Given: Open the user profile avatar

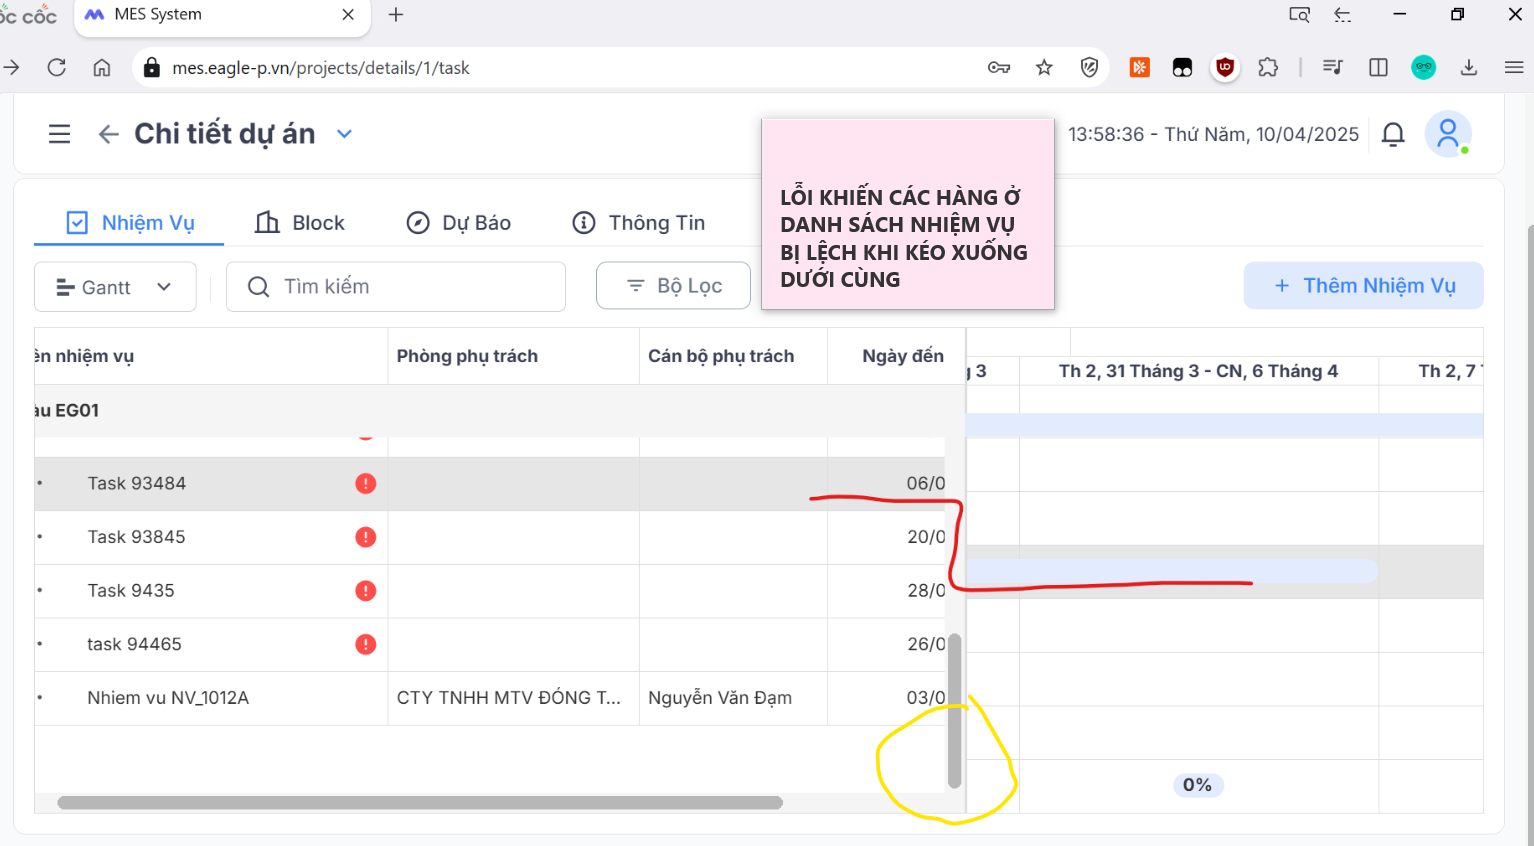Looking at the screenshot, I should pyautogui.click(x=1447, y=134).
